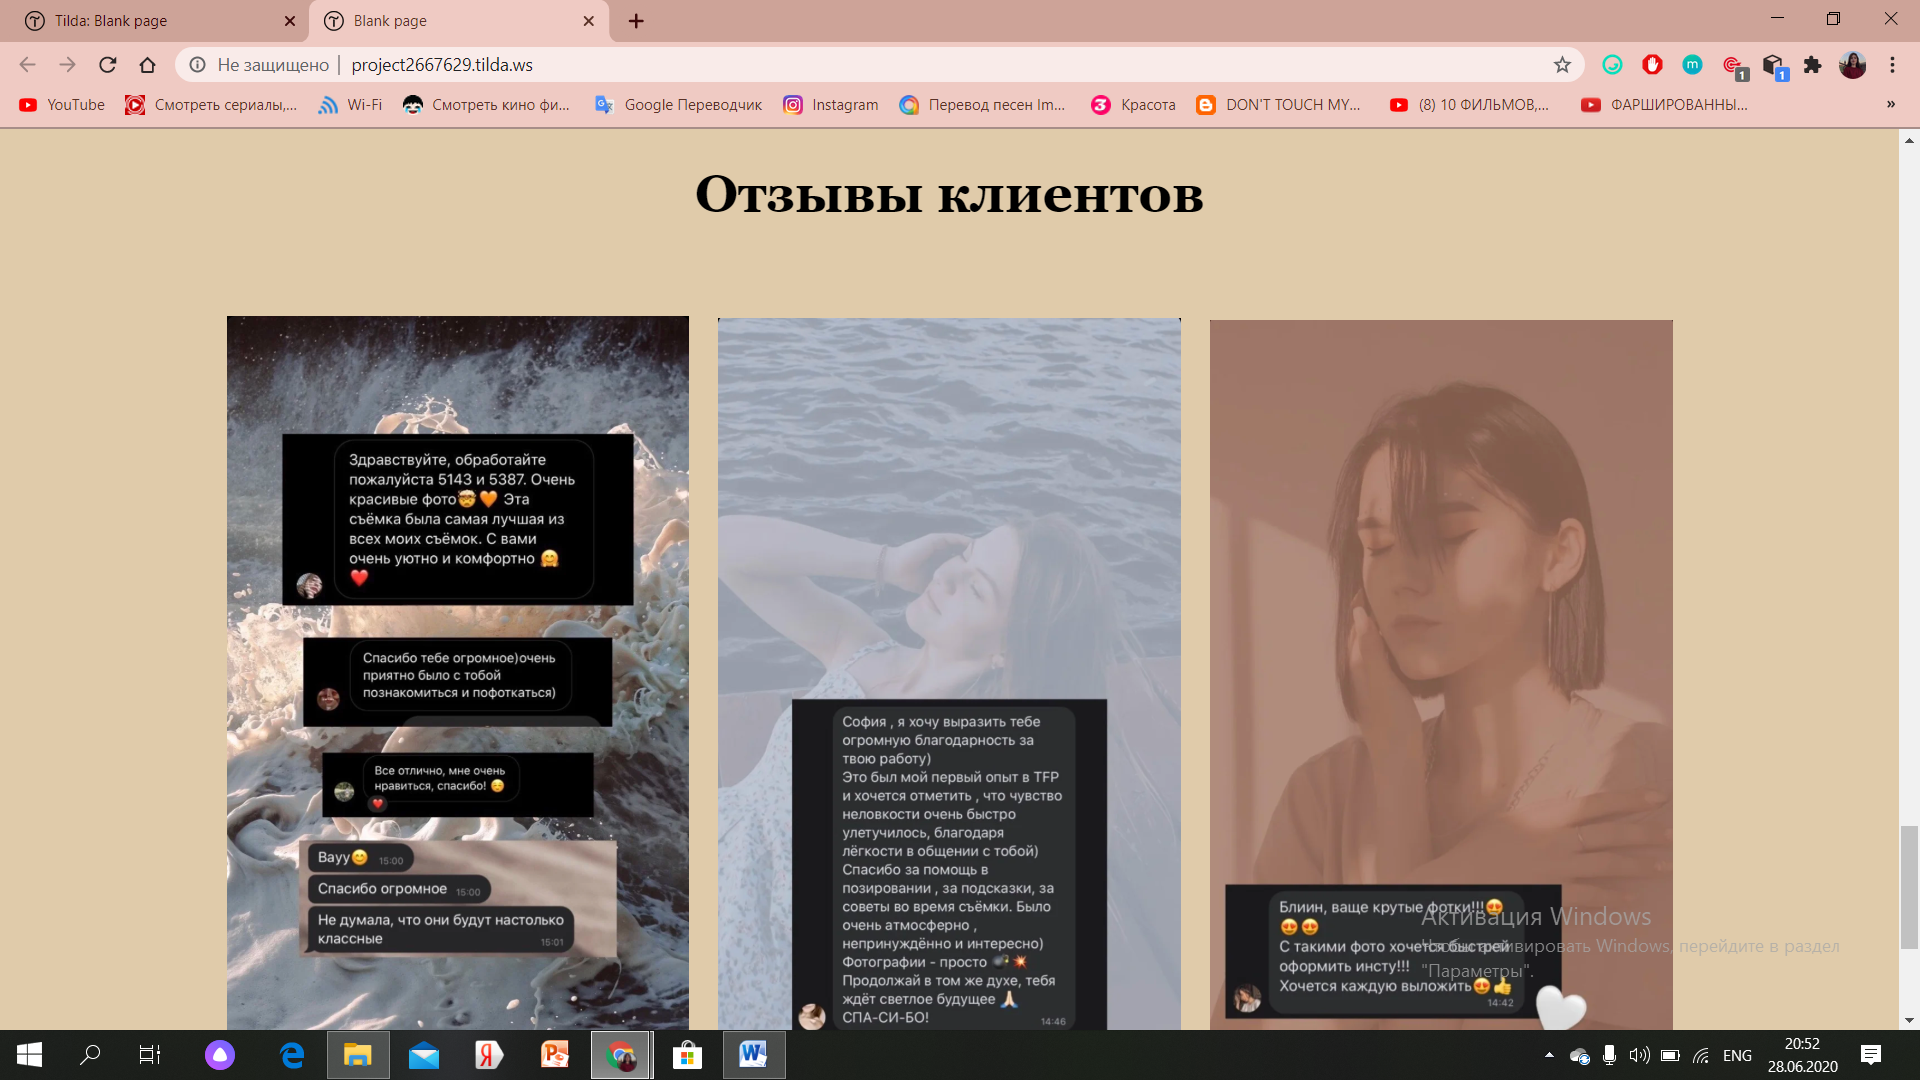Open the YouTube bookmark
Screen dimensions: 1920x1080
(62, 104)
